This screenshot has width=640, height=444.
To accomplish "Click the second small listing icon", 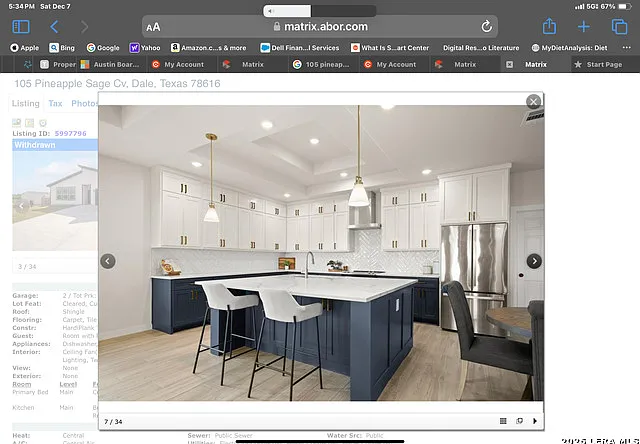I will tap(29, 122).
